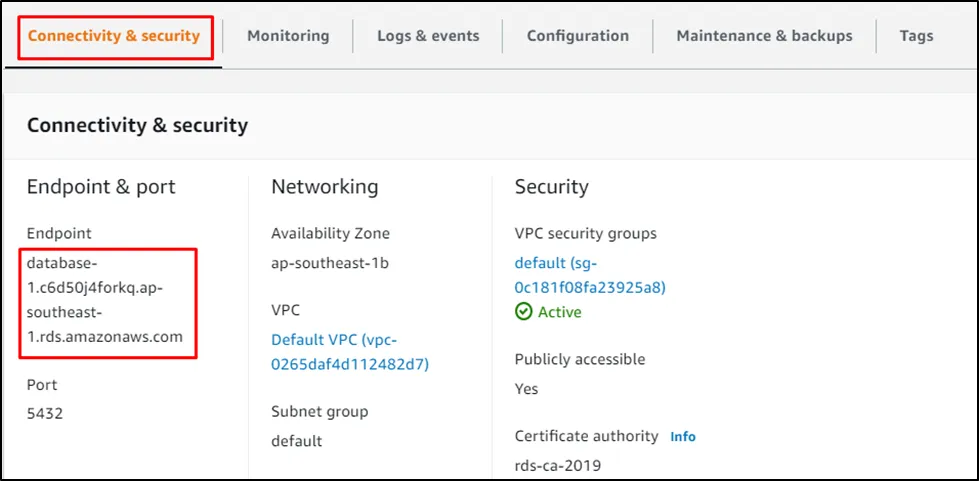979x481 pixels.
Task: Click the Connectivity & security section heading
Action: click(137, 125)
